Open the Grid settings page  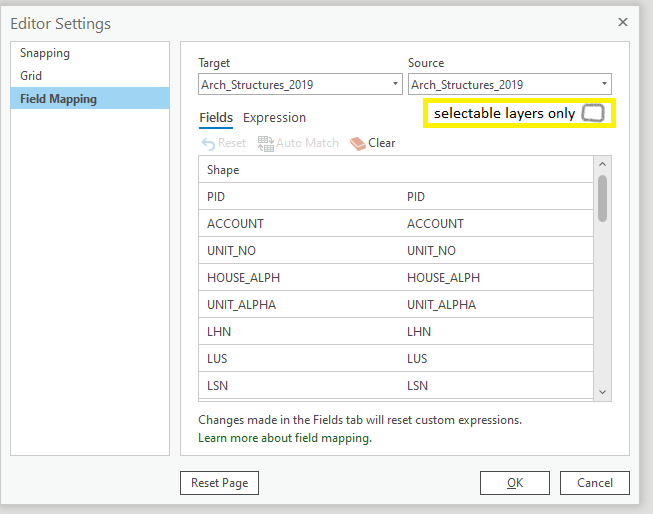click(31, 76)
